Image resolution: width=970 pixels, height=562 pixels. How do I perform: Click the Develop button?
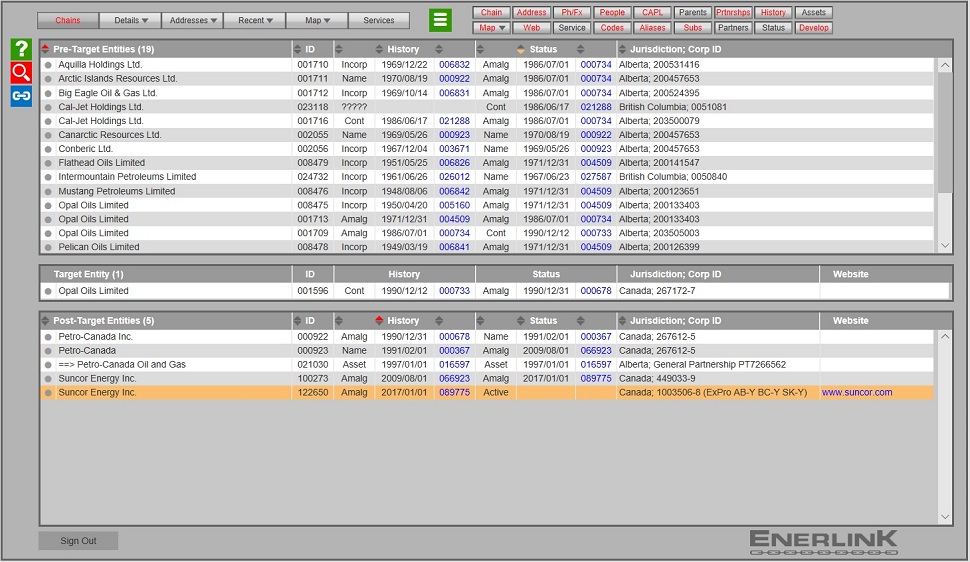(813, 28)
